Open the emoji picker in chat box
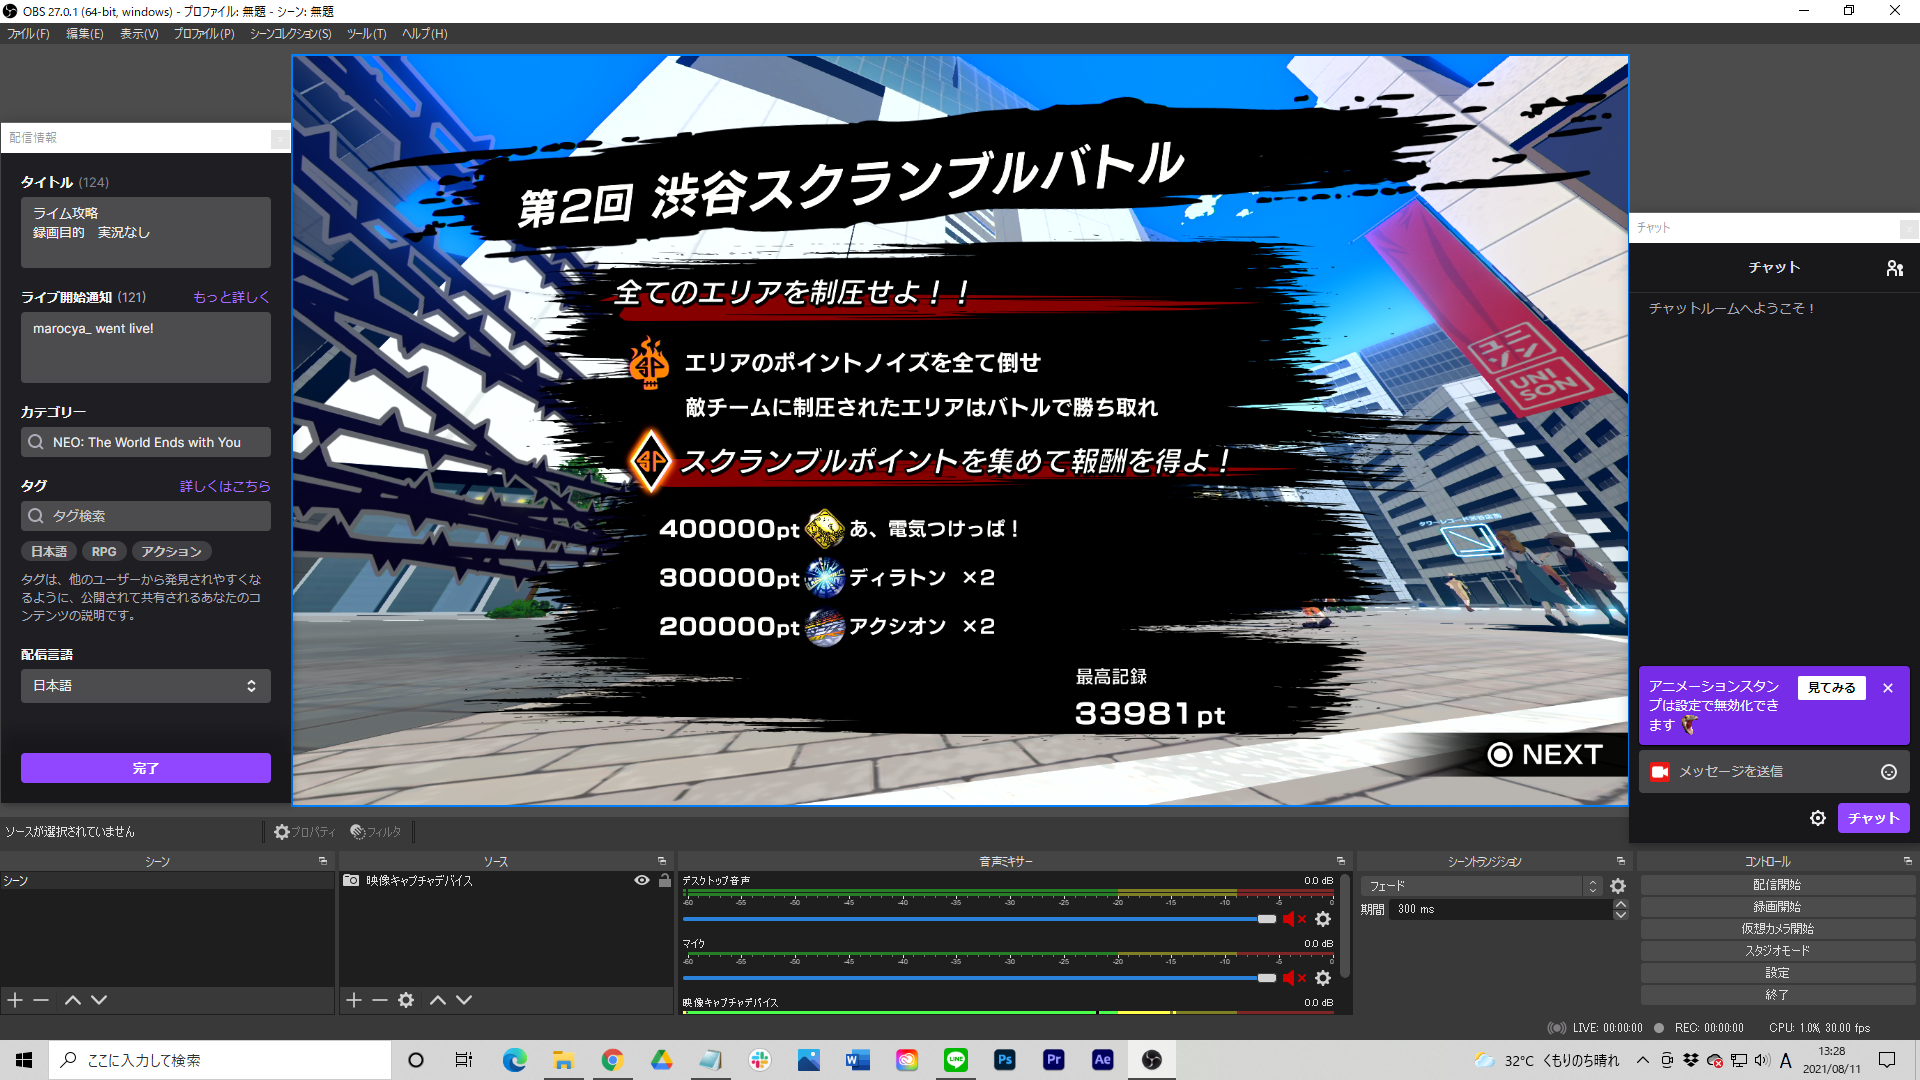The image size is (1920, 1080). point(1889,772)
